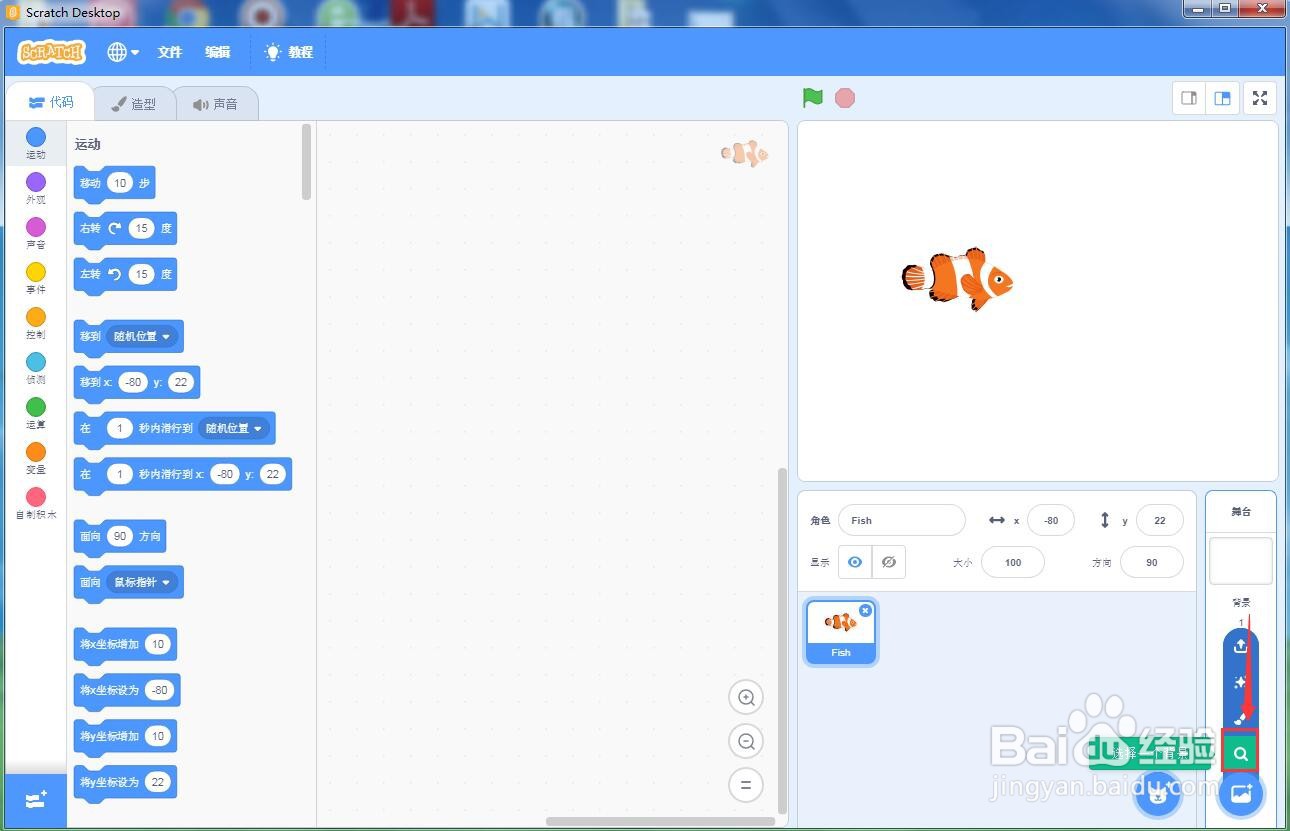Open the 编辑 menu

pyautogui.click(x=218, y=52)
